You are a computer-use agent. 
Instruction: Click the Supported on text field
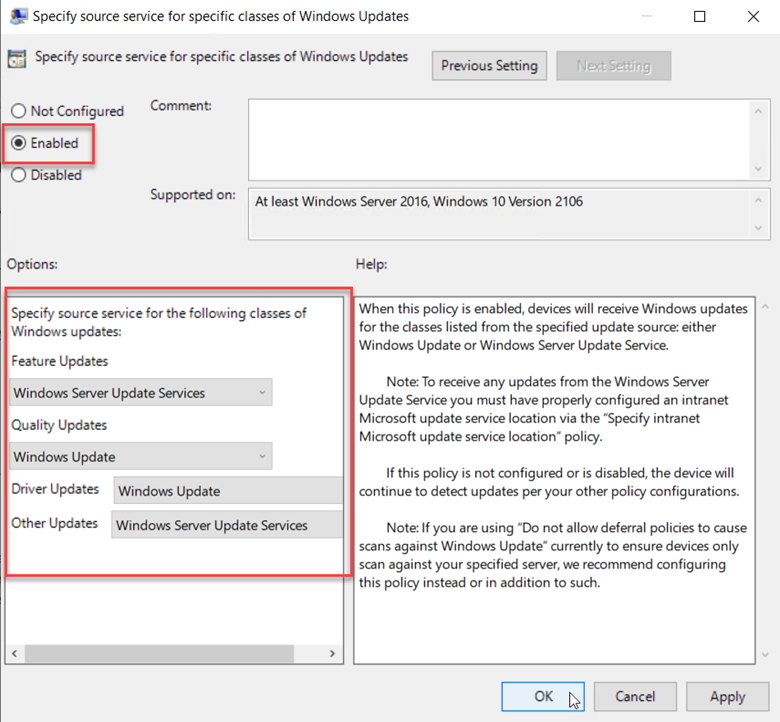pyautogui.click(x=499, y=214)
